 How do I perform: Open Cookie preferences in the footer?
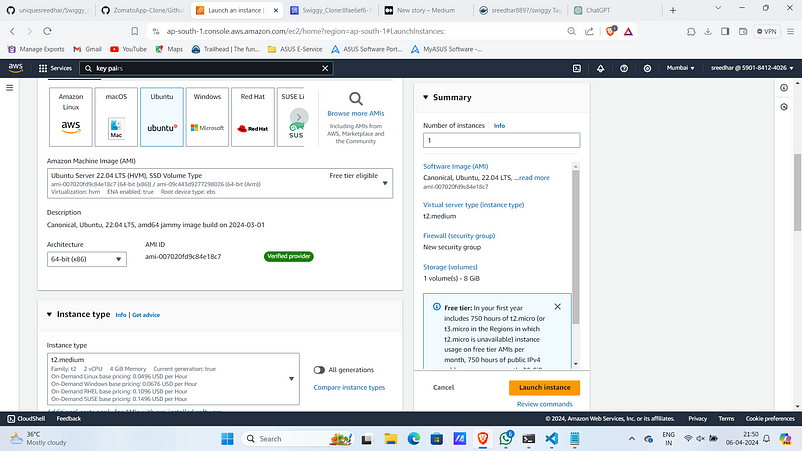(770, 419)
